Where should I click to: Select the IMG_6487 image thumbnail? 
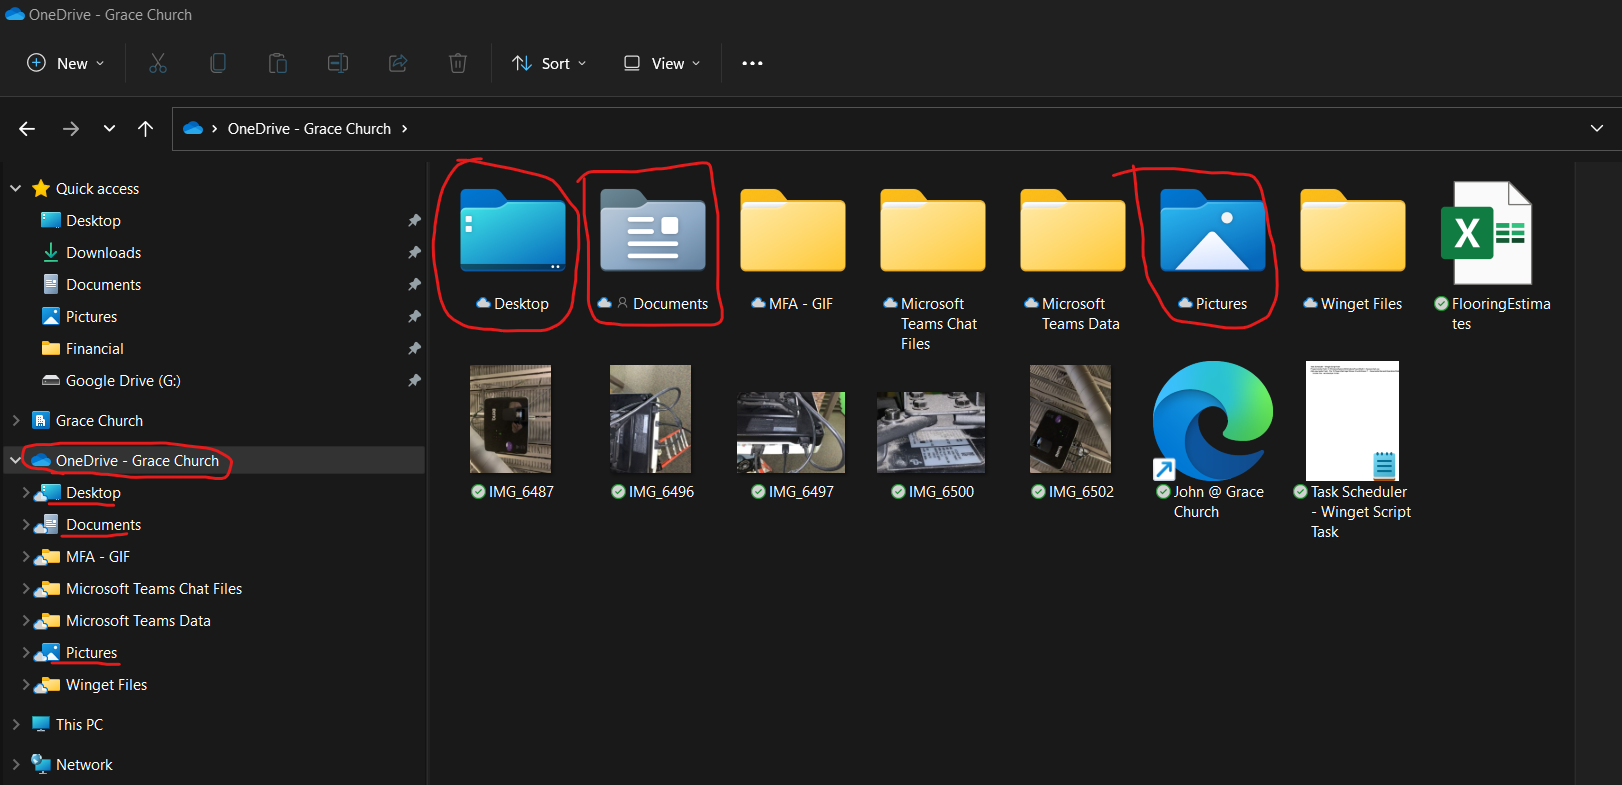[x=511, y=419]
